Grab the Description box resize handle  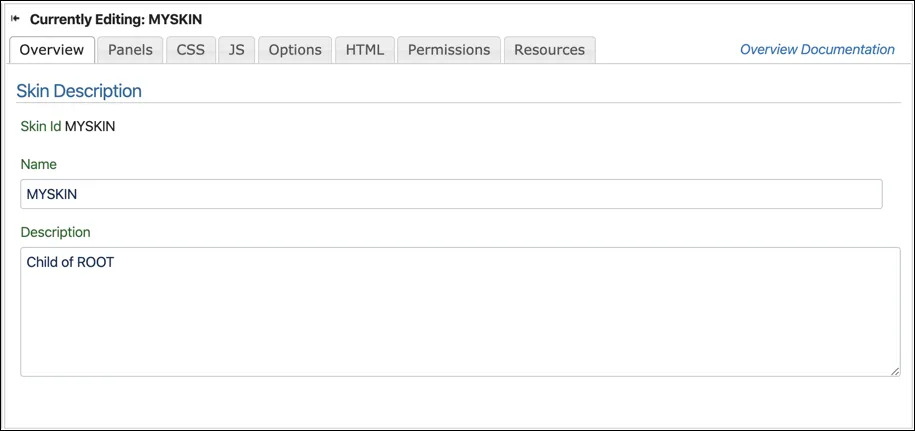(895, 372)
